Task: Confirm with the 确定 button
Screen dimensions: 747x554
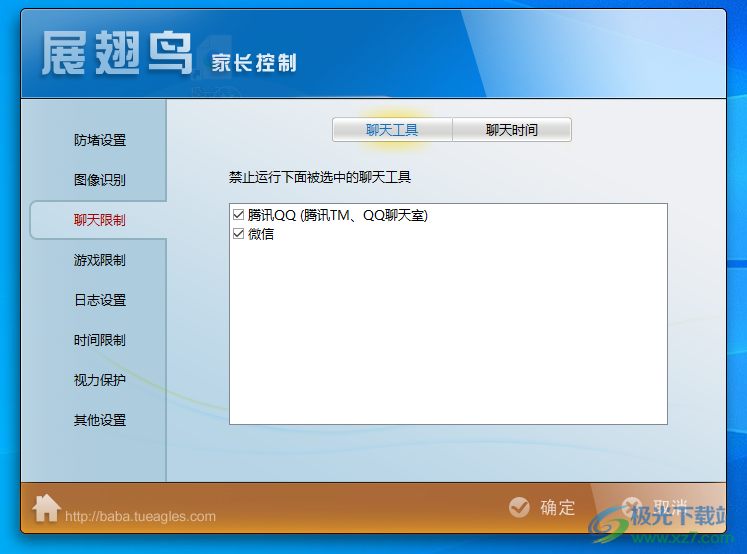Action: pos(542,507)
